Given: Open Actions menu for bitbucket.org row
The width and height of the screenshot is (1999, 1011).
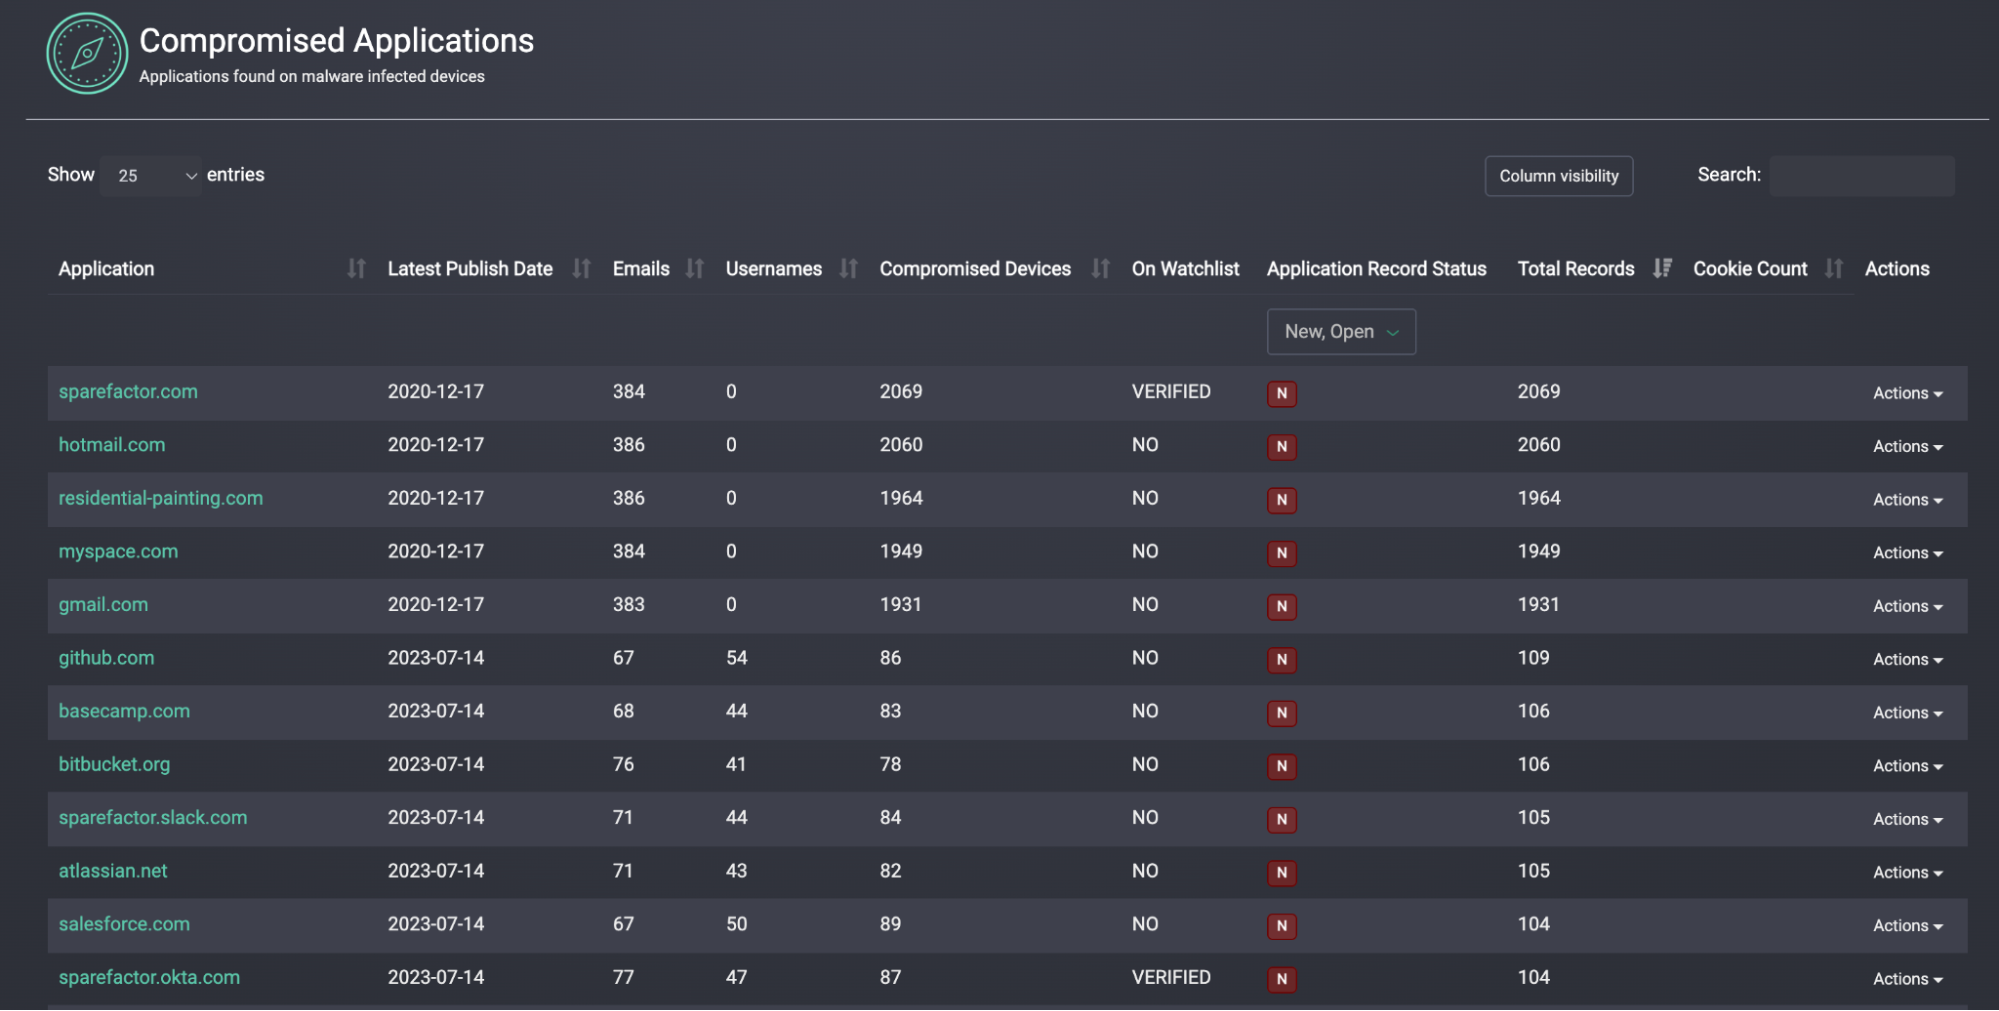Looking at the screenshot, I should (x=1906, y=765).
